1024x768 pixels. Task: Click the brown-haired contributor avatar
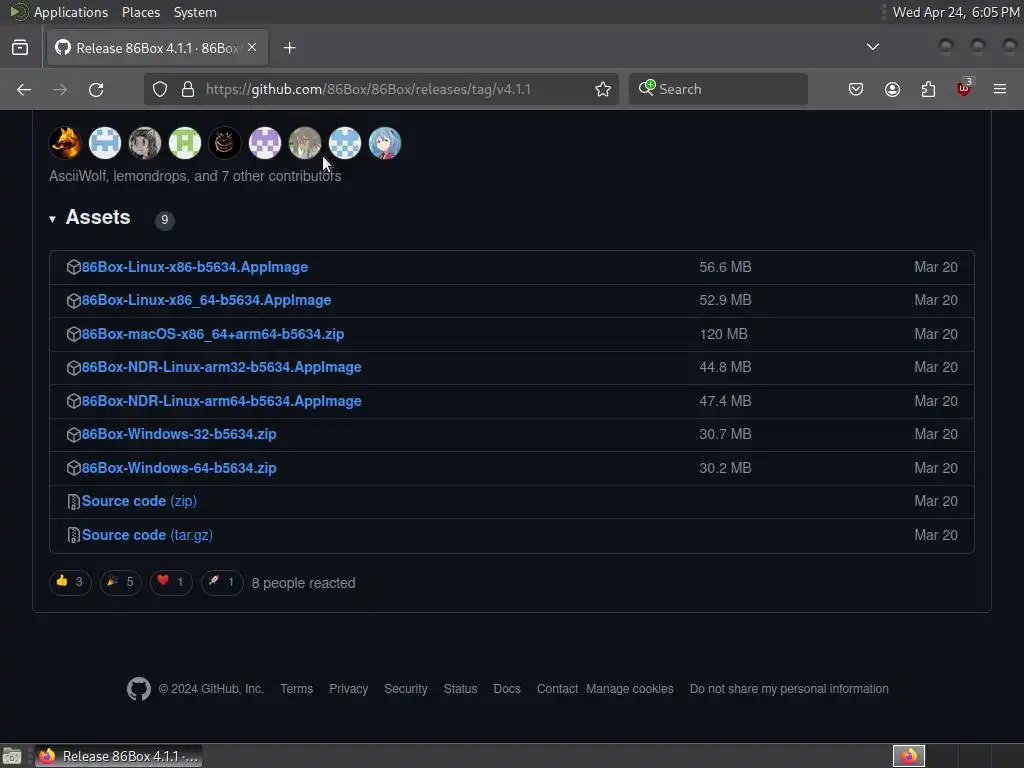(305, 143)
